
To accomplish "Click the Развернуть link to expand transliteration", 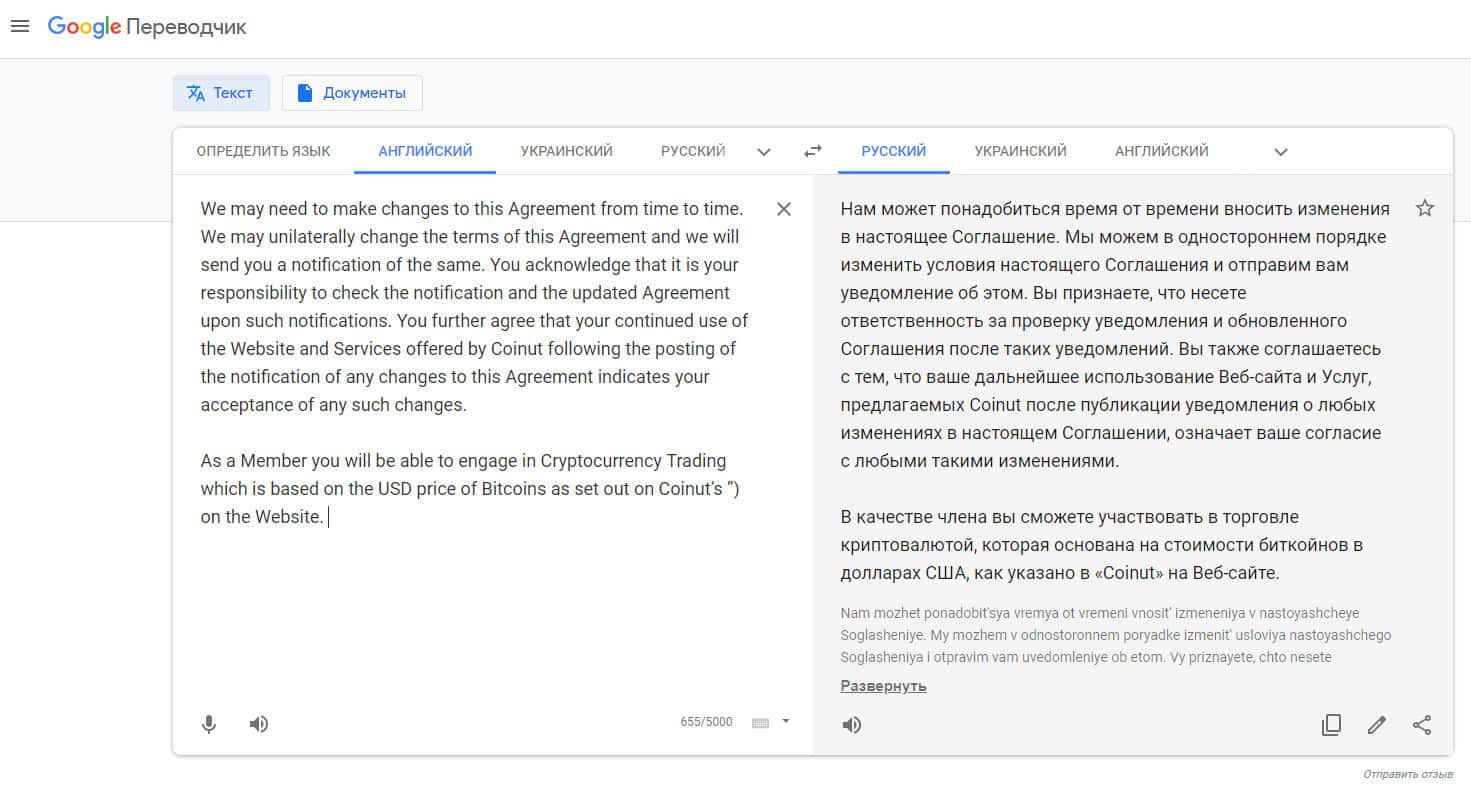I will pyautogui.click(x=883, y=686).
